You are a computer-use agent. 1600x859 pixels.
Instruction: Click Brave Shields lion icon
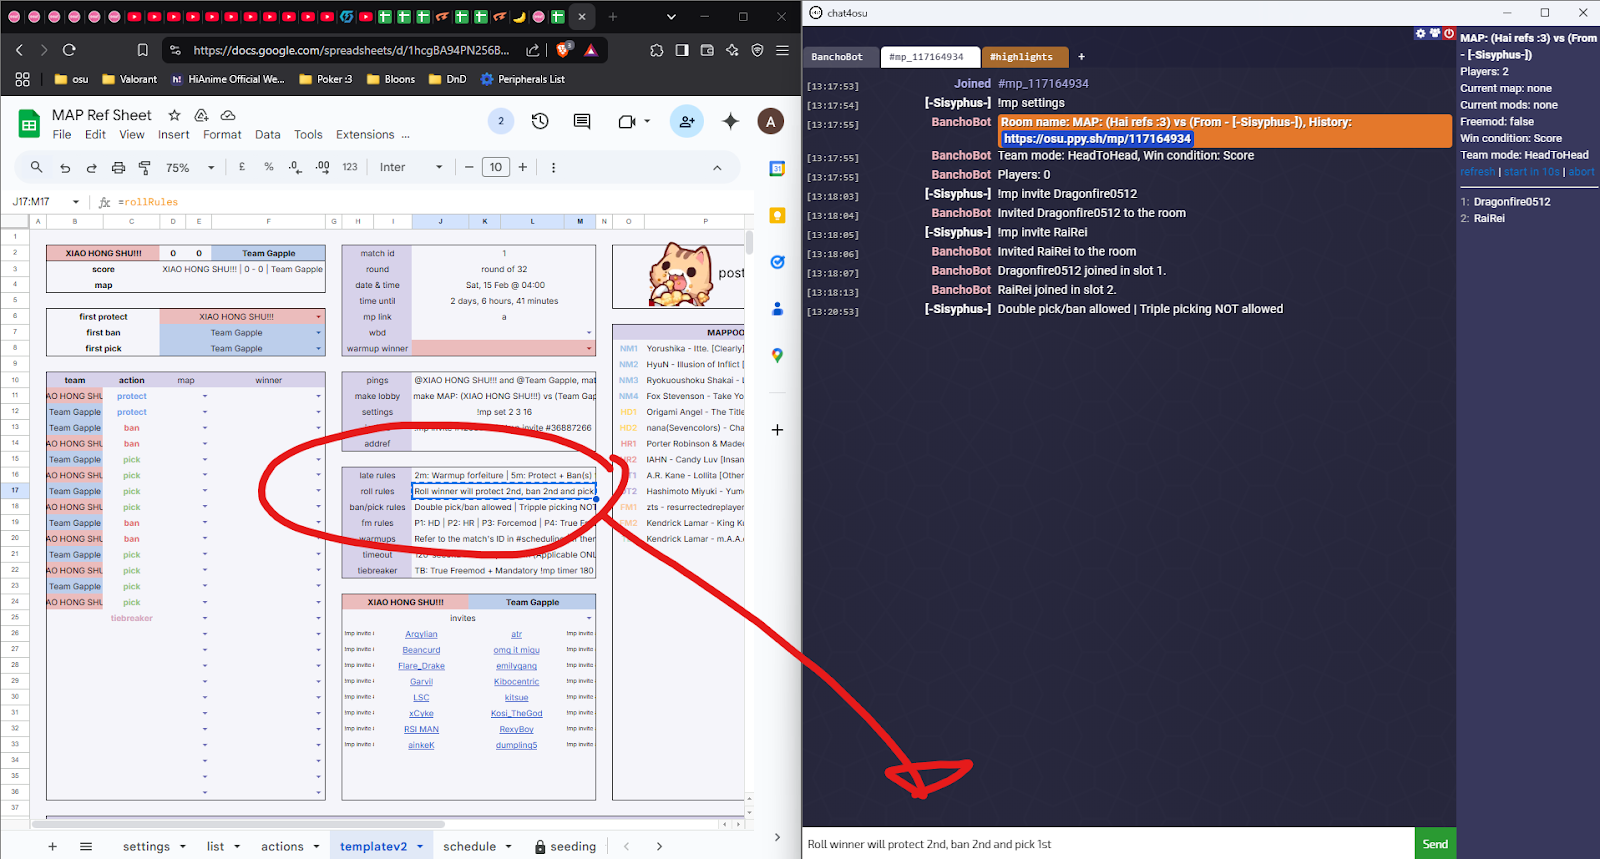point(563,50)
